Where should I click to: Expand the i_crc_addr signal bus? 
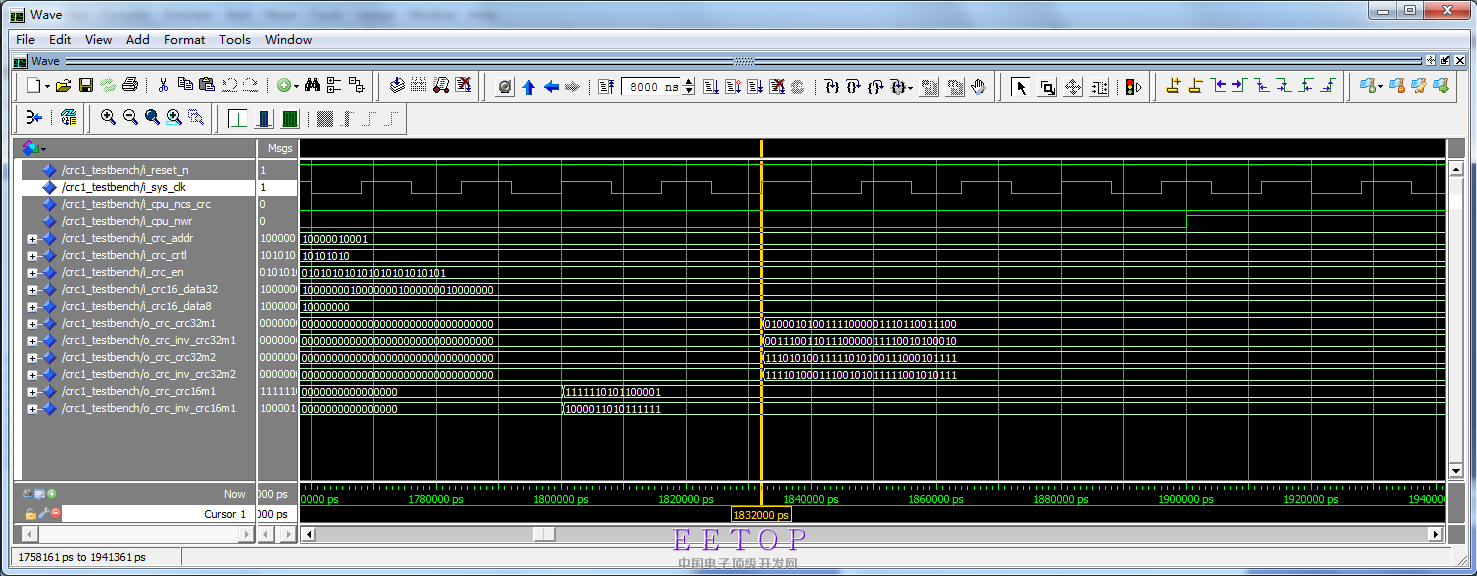[32, 239]
